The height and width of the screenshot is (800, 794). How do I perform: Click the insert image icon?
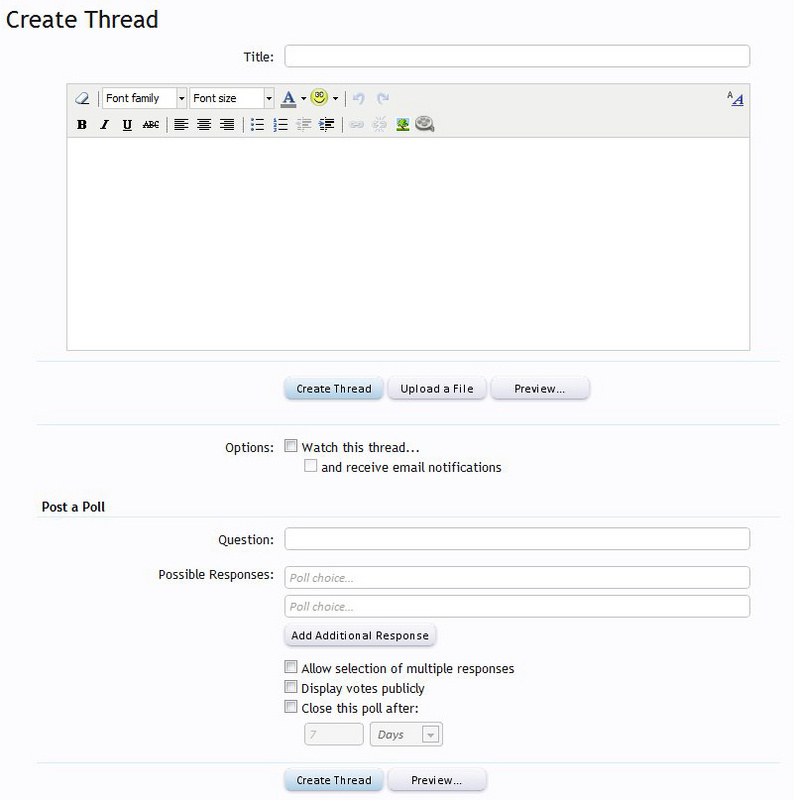[403, 125]
